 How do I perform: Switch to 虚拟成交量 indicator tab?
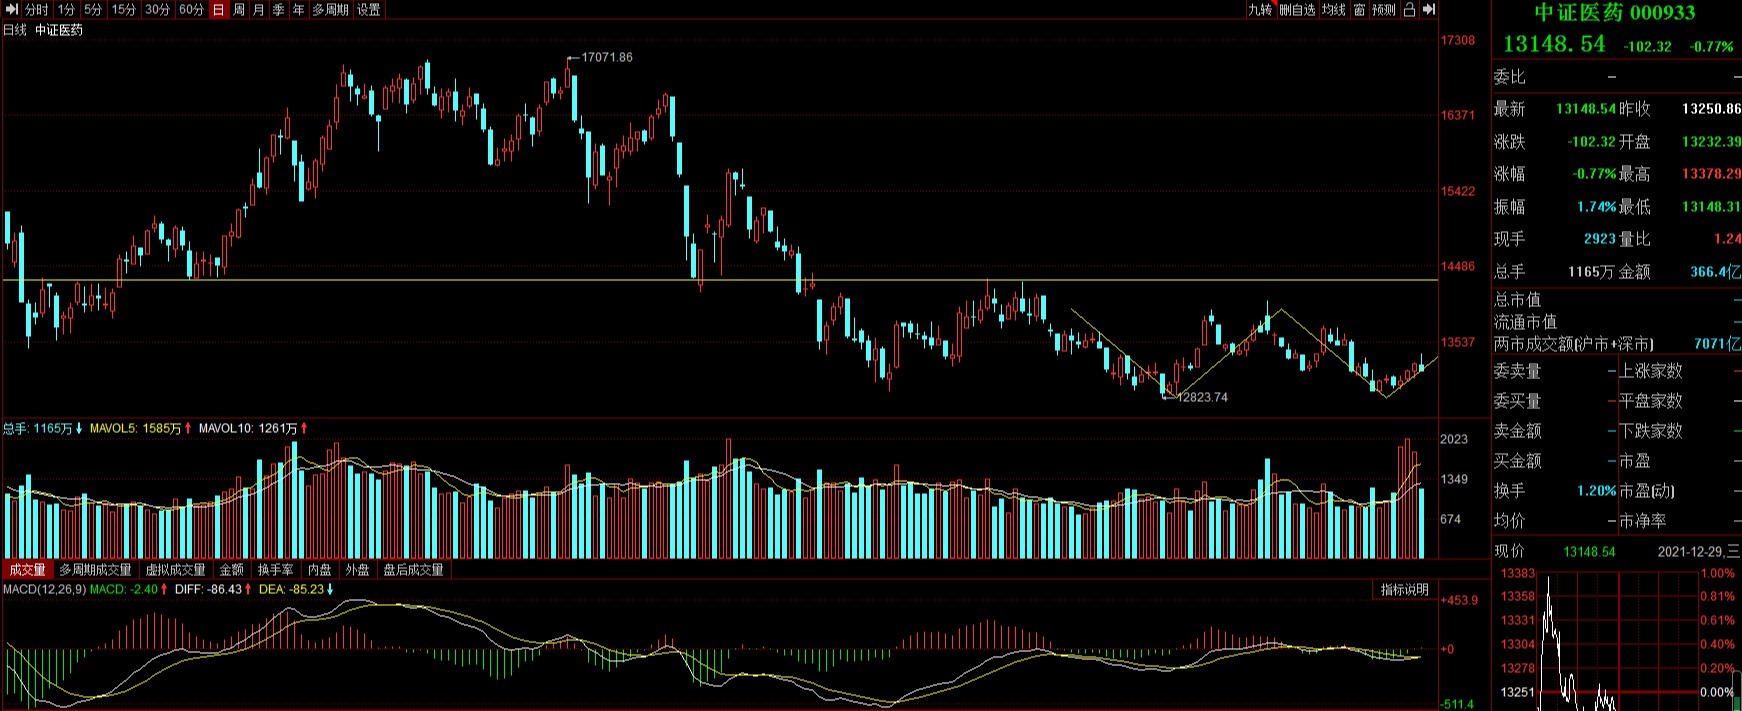[x=176, y=569]
